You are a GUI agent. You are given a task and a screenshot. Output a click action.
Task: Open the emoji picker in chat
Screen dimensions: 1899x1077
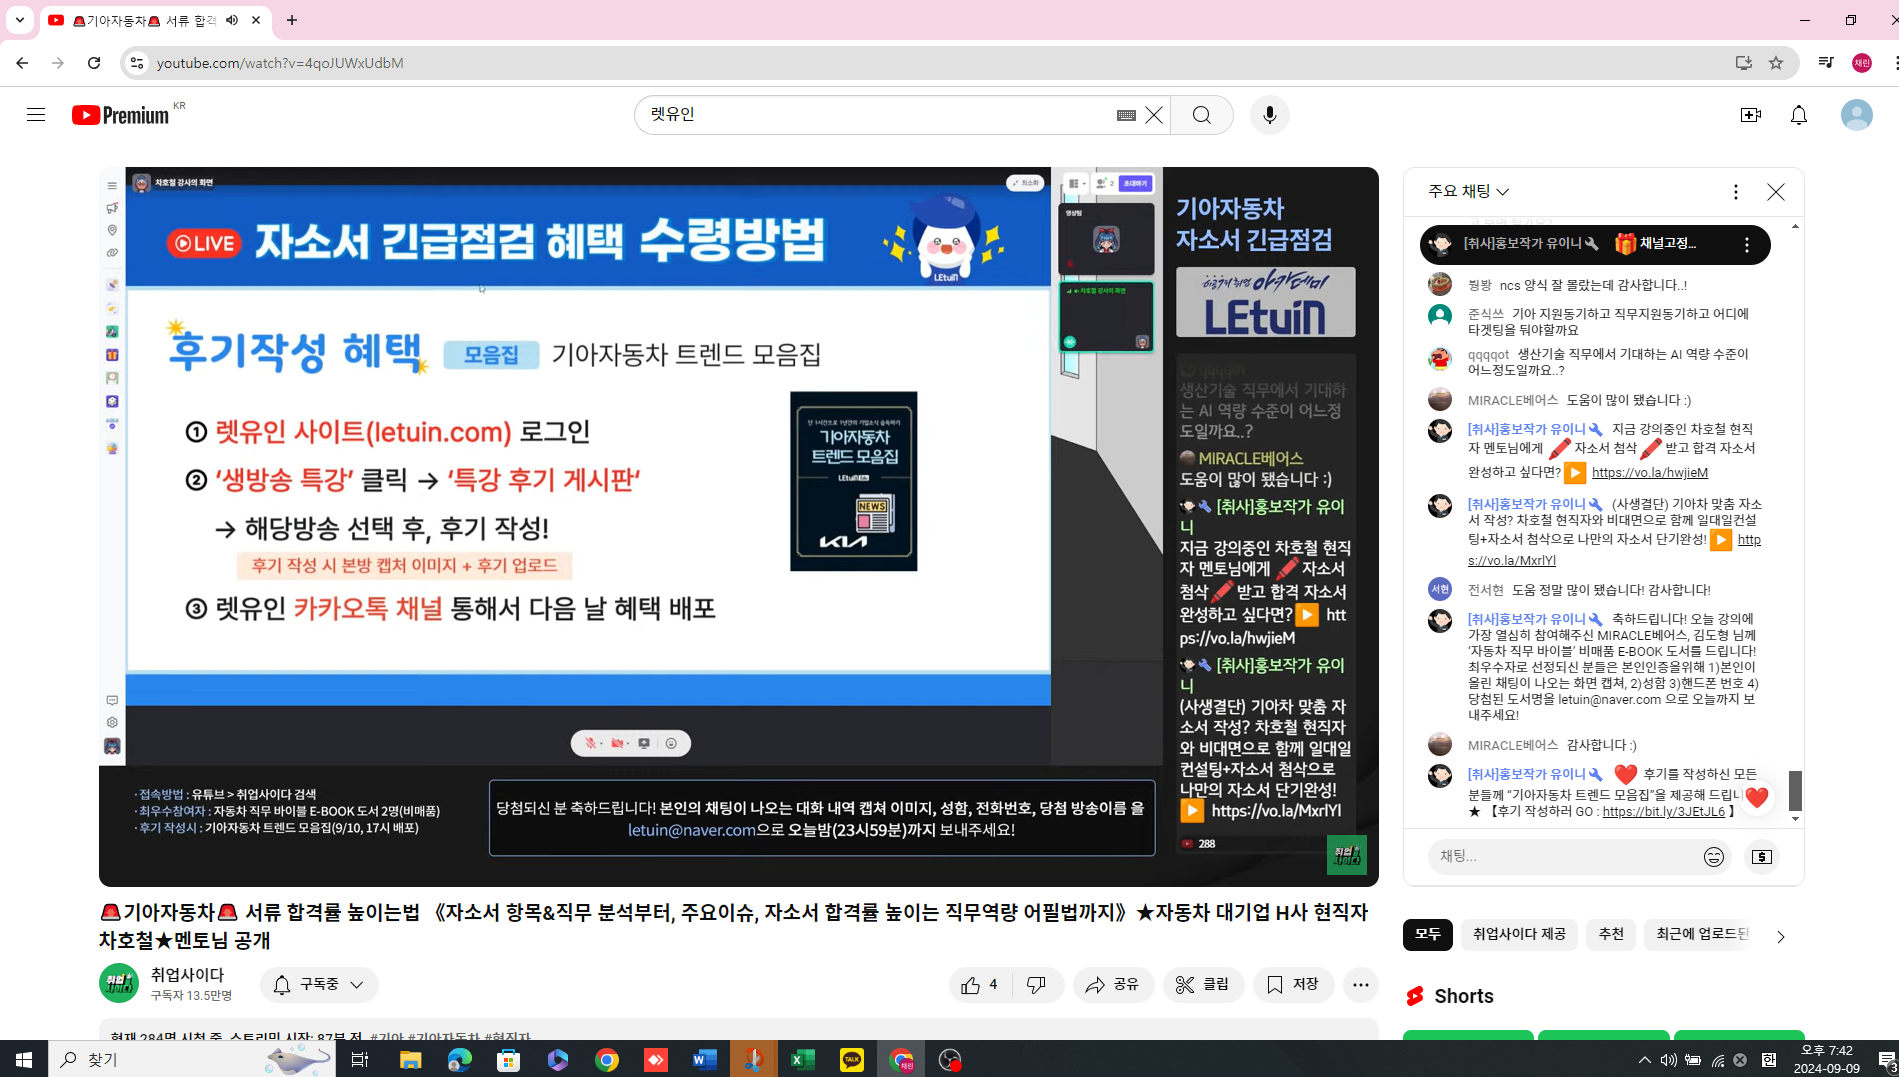tap(1714, 857)
